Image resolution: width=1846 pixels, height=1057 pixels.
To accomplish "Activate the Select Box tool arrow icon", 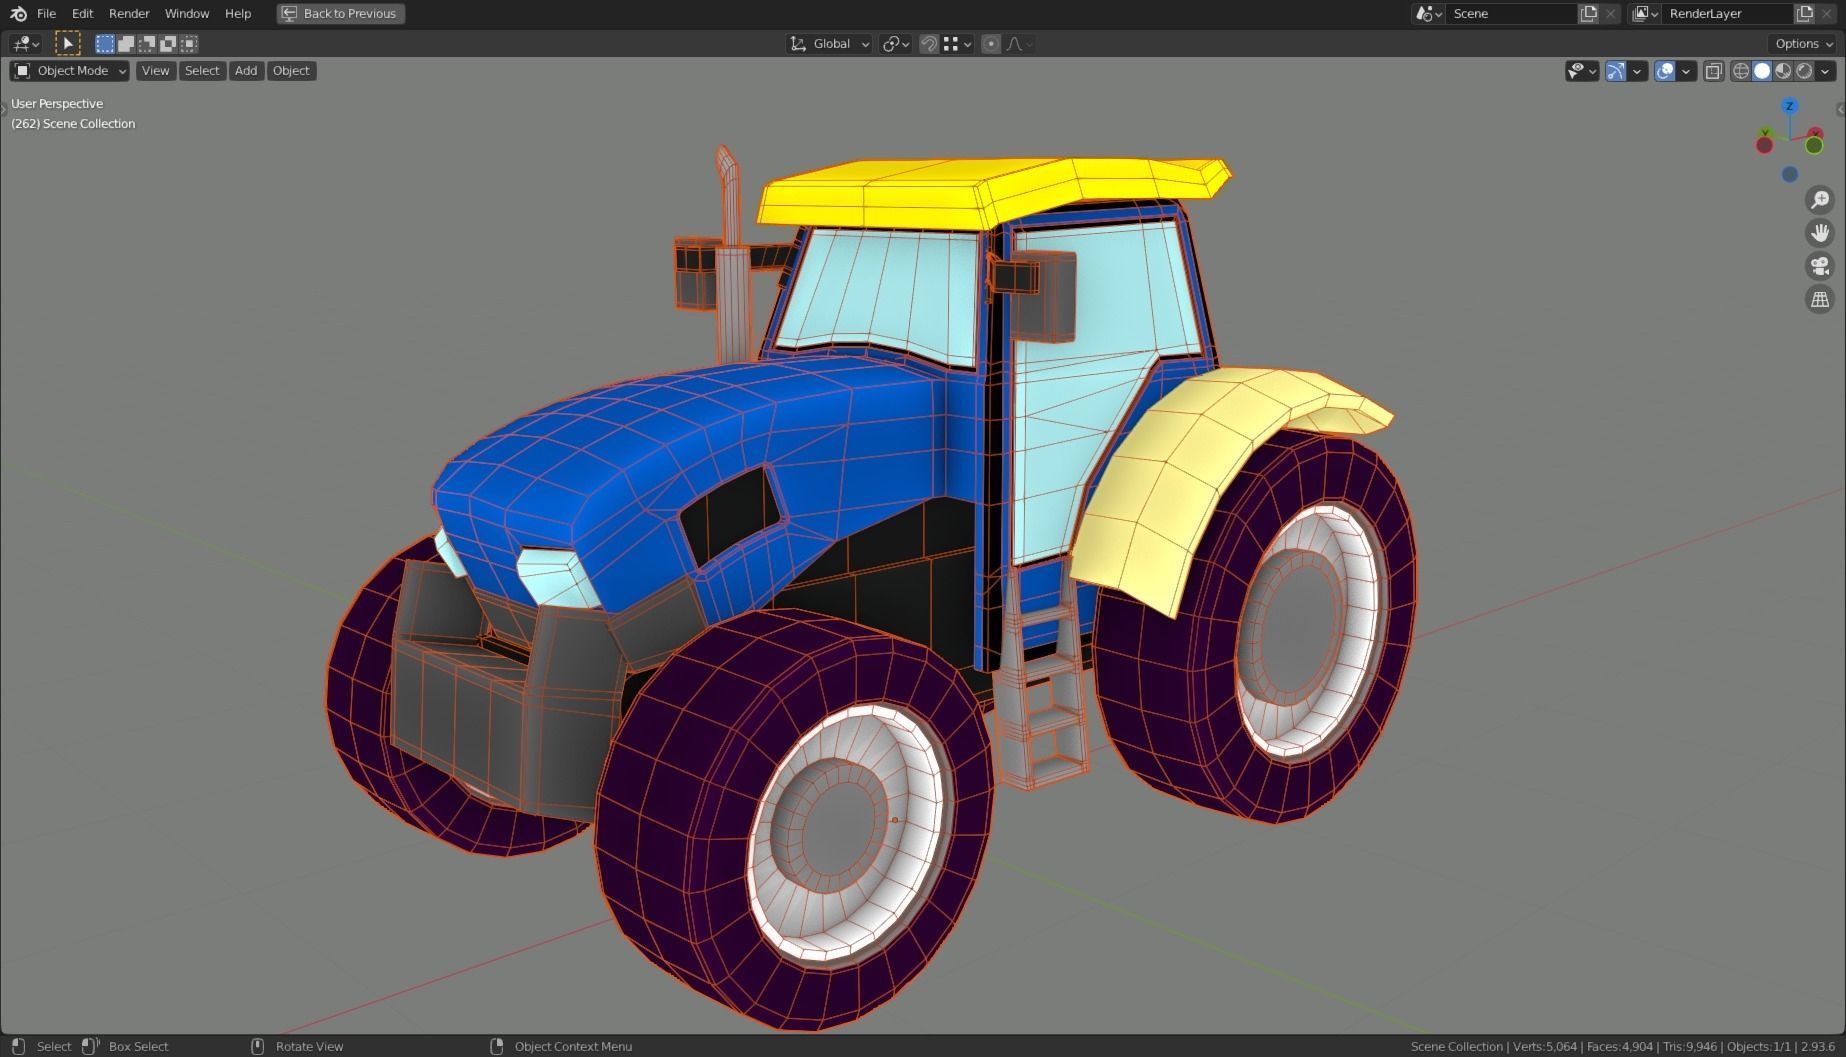I will 67,43.
